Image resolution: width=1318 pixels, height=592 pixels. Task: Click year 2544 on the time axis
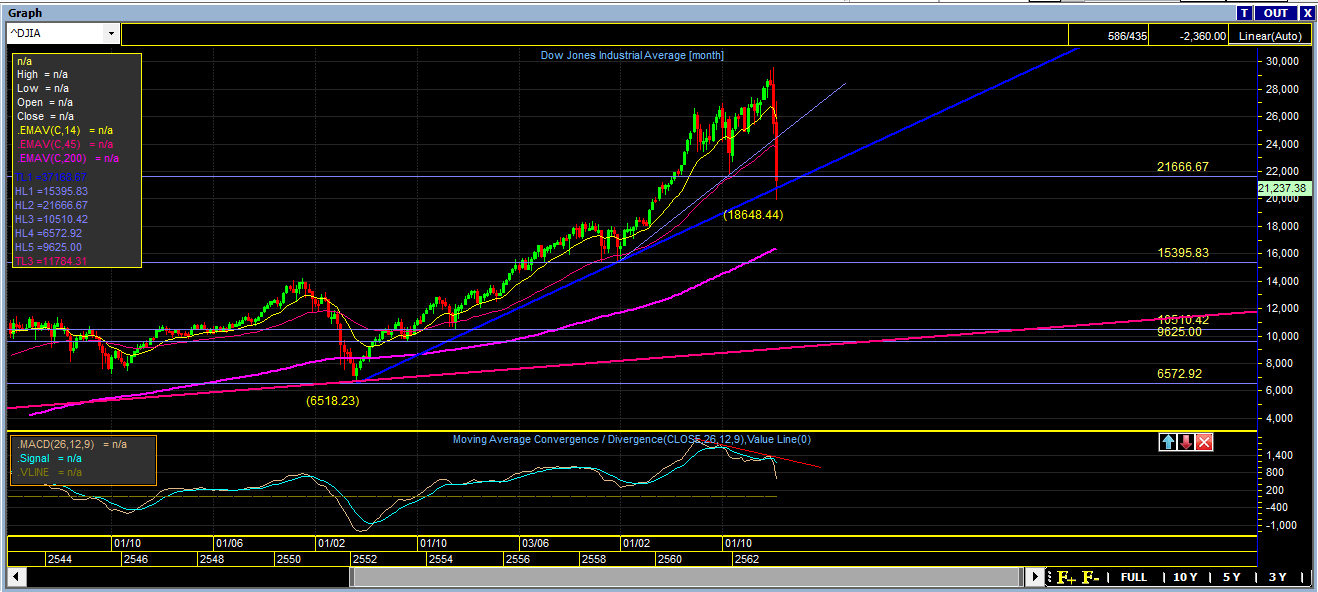click(x=59, y=559)
